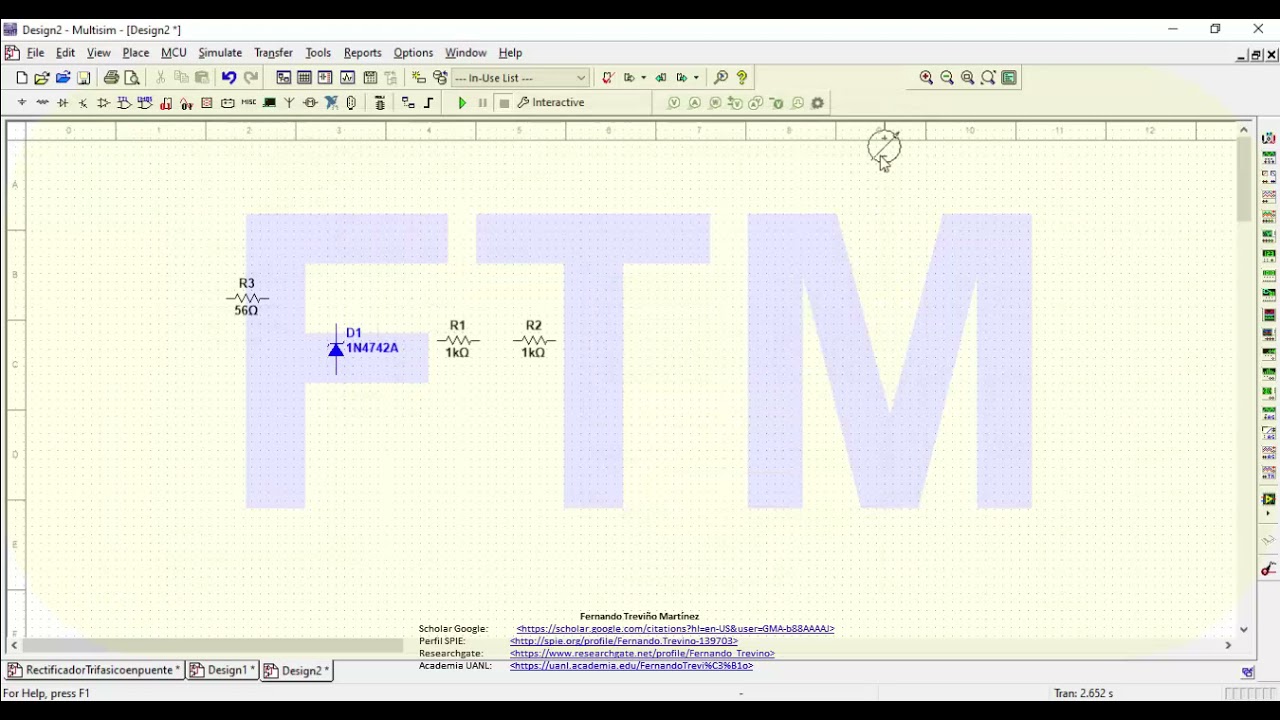Place an RF component (antenna icon)
The image size is (1280, 720).
289,103
